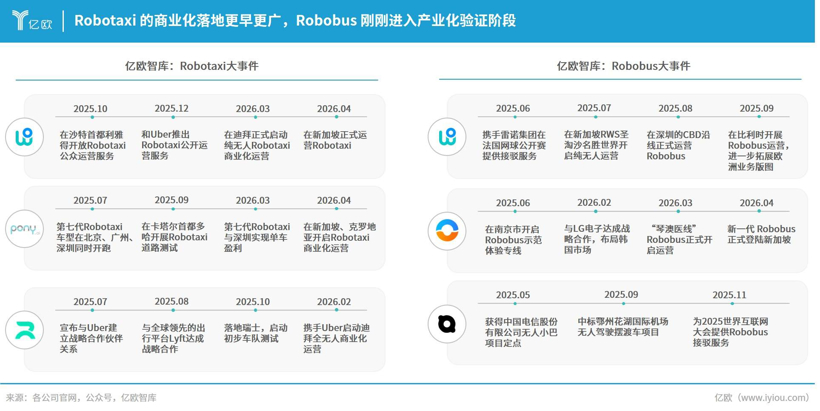
Task: Click text '在新加坡、克罗地亚开启Robotaxi商业化运营'
Action: (x=339, y=237)
